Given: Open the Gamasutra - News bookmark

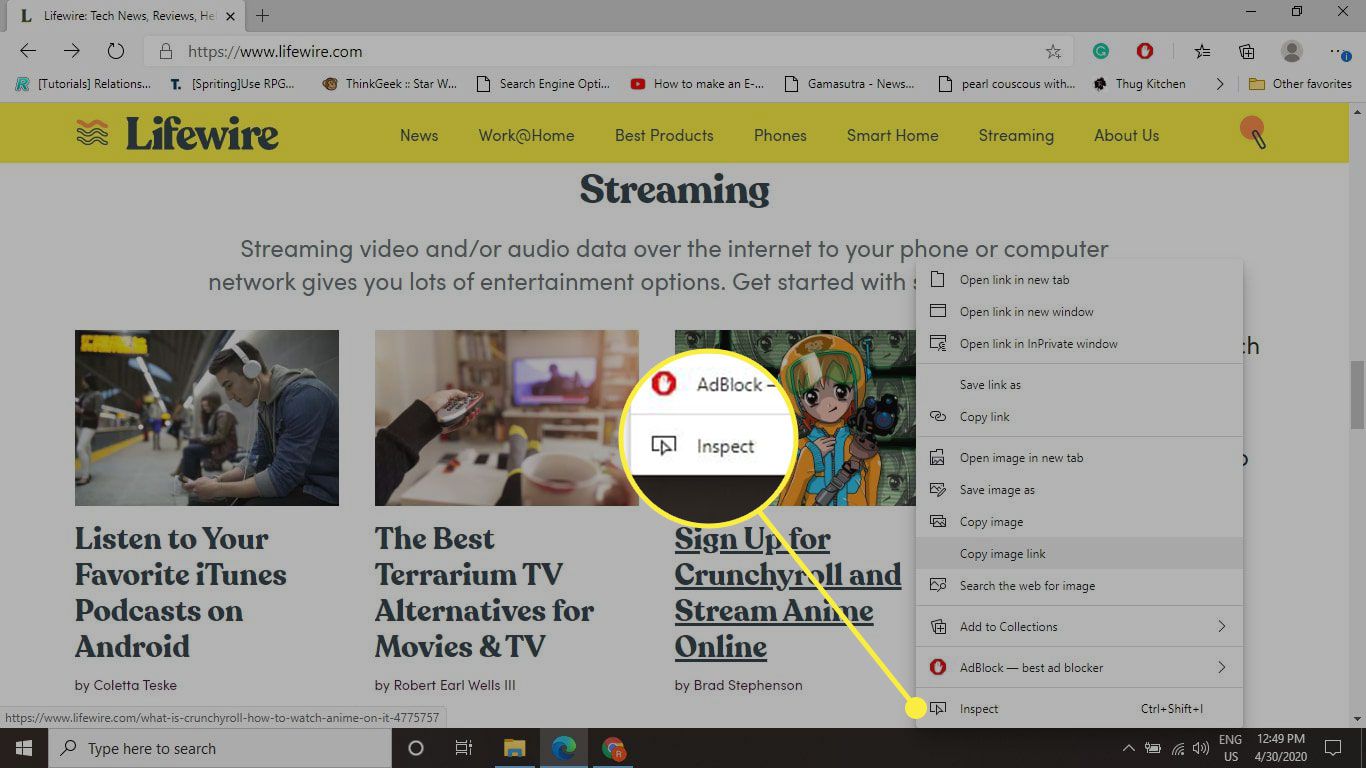Looking at the screenshot, I should click(850, 84).
